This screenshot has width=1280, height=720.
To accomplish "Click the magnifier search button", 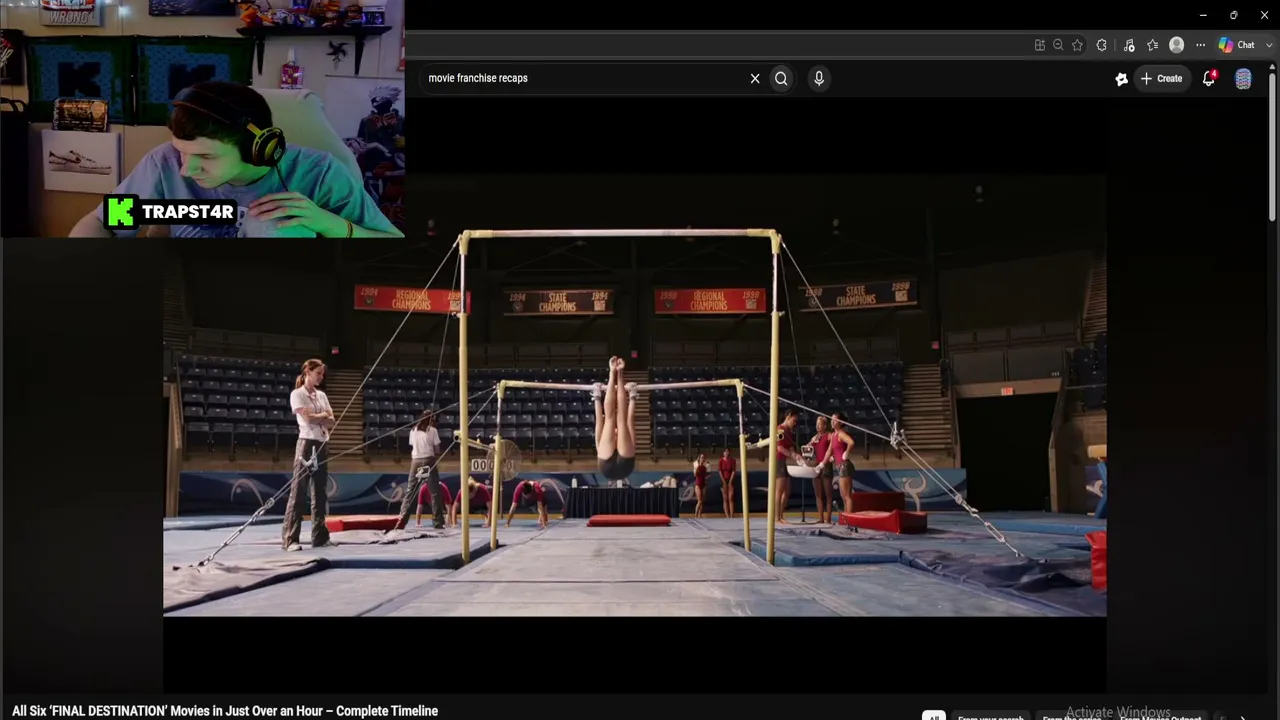I will coord(781,78).
